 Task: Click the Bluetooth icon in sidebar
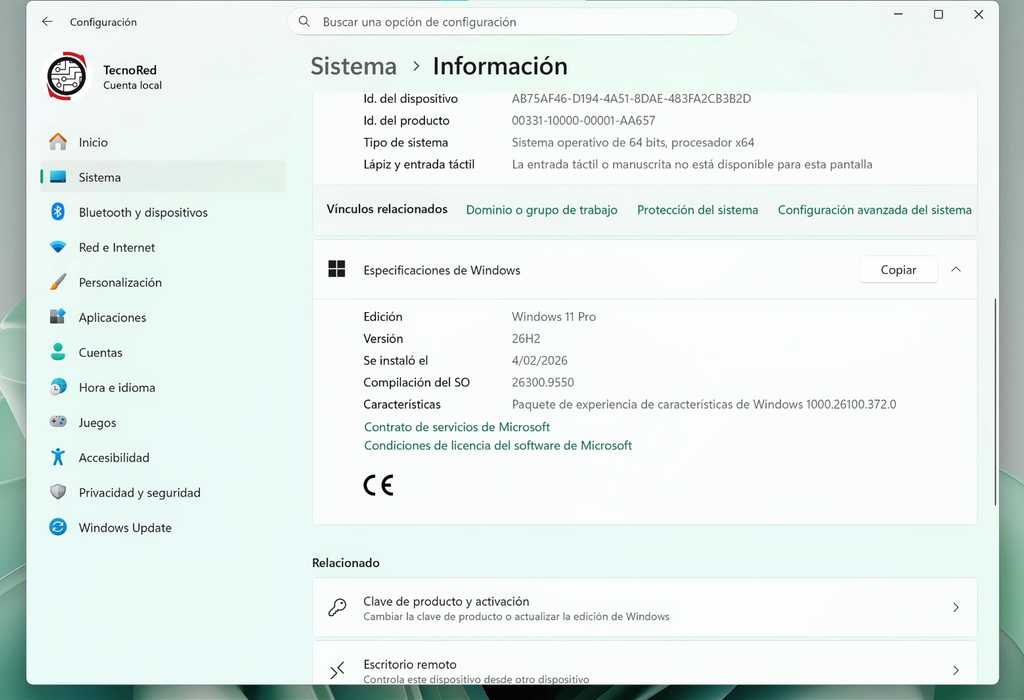point(58,212)
